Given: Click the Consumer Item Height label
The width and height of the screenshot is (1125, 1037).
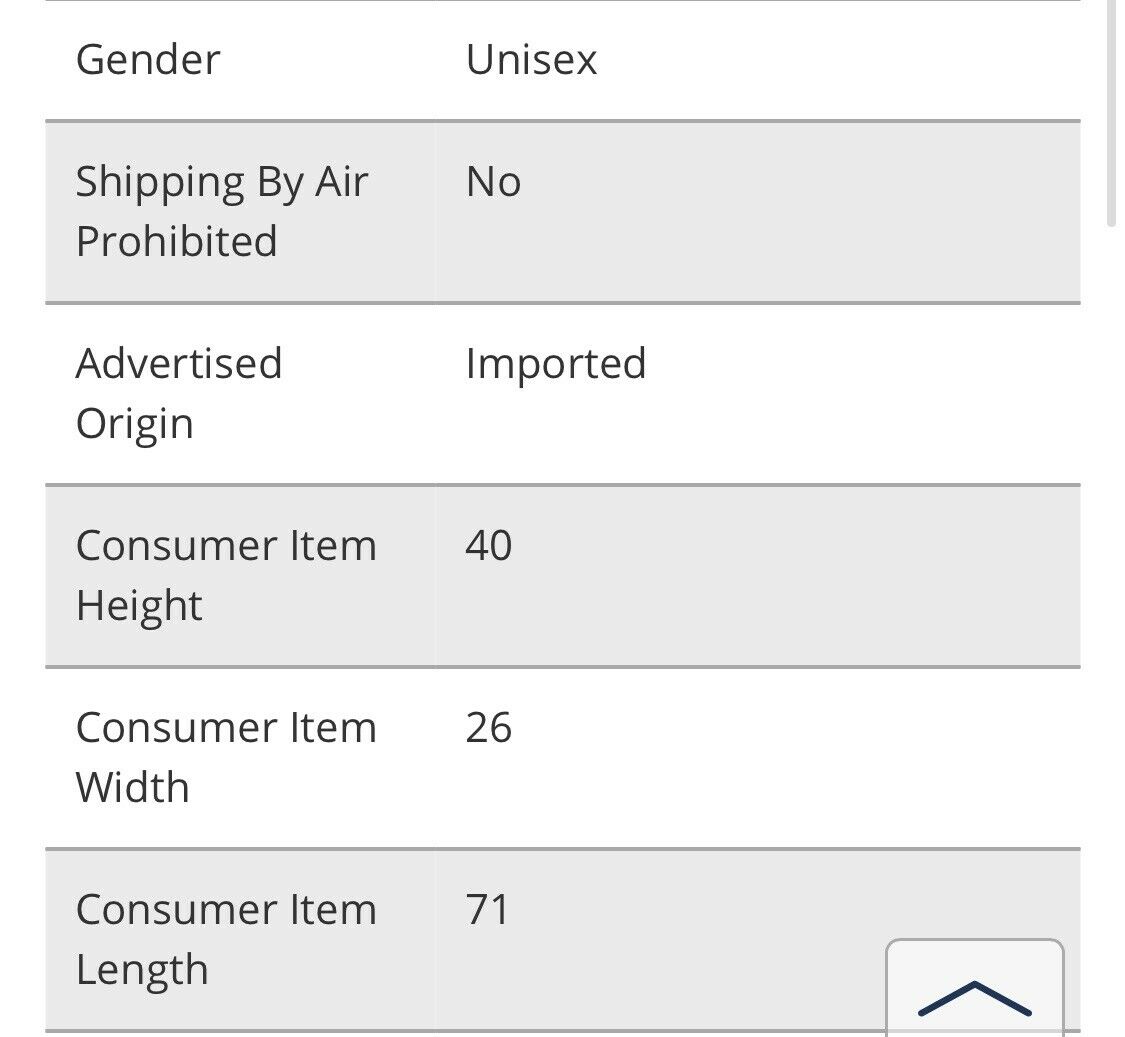Looking at the screenshot, I should tap(226, 575).
